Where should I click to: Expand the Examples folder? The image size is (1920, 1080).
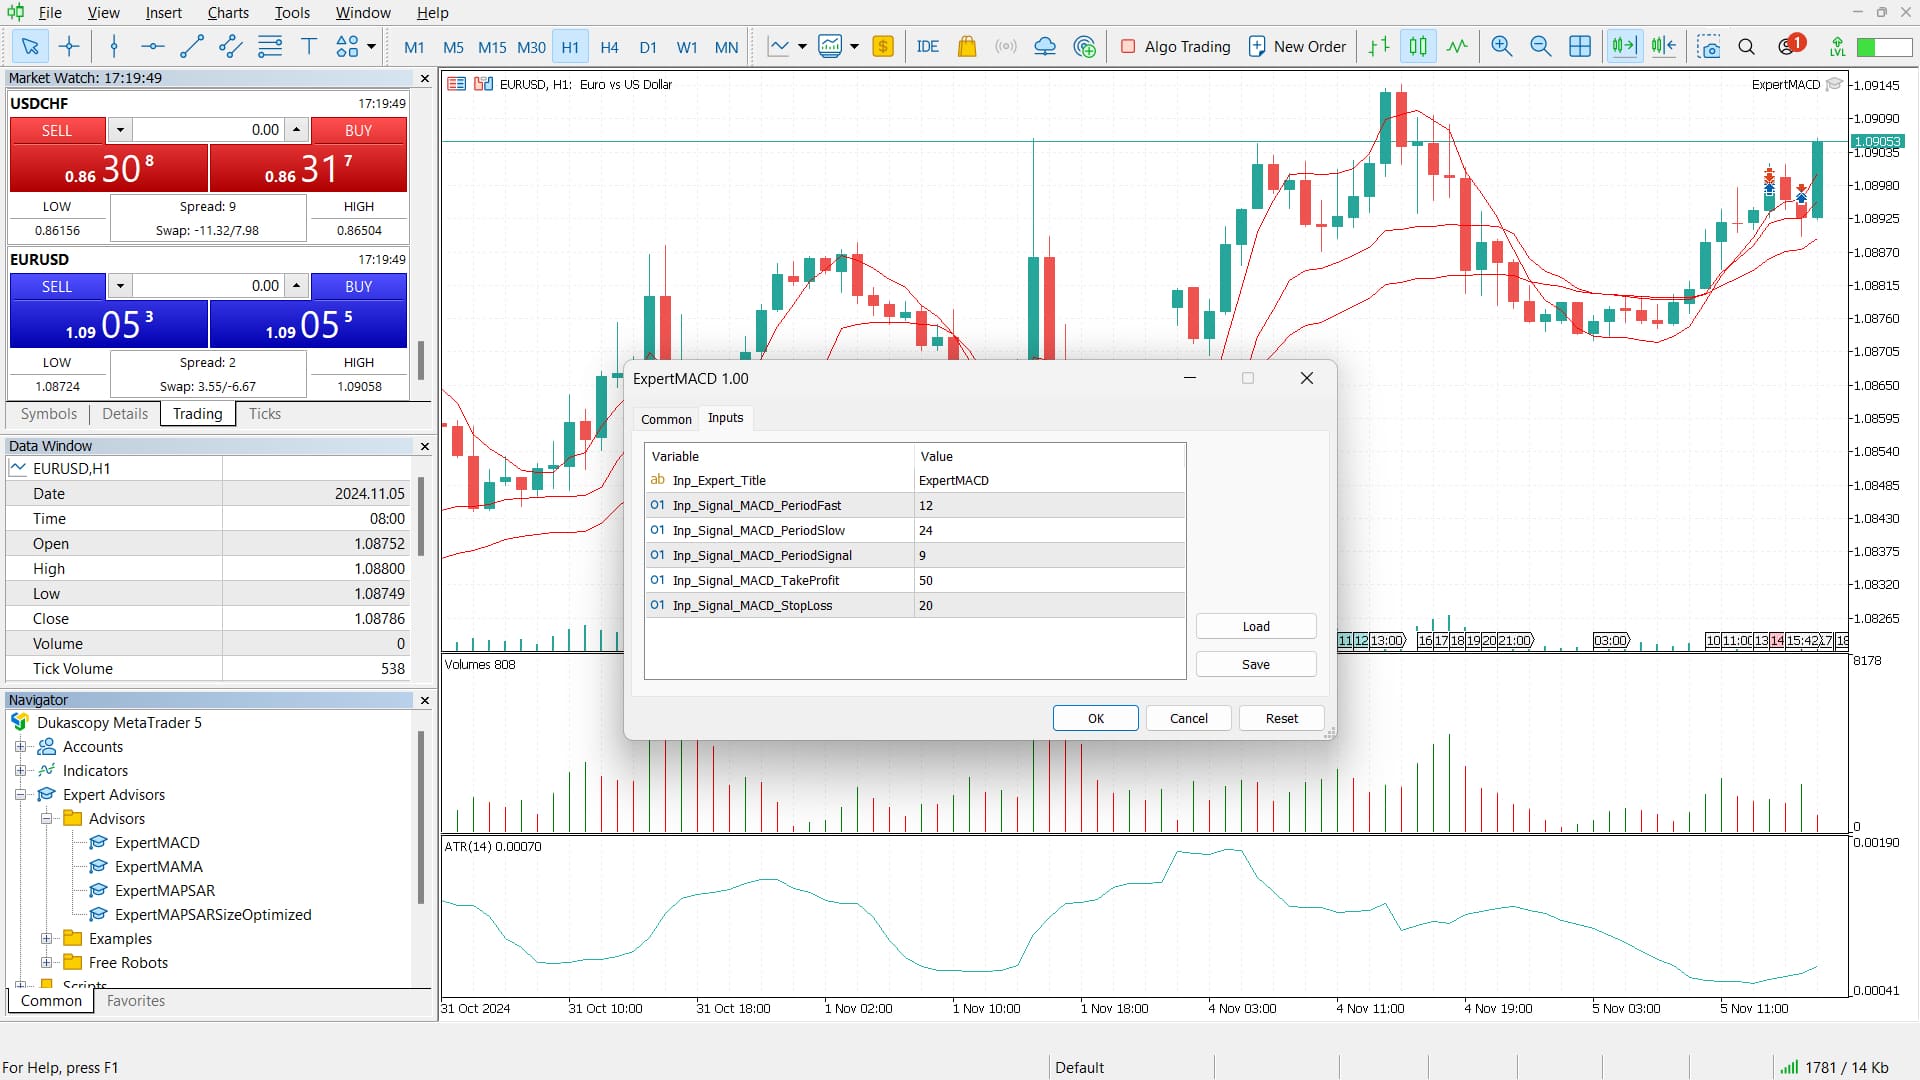point(46,939)
